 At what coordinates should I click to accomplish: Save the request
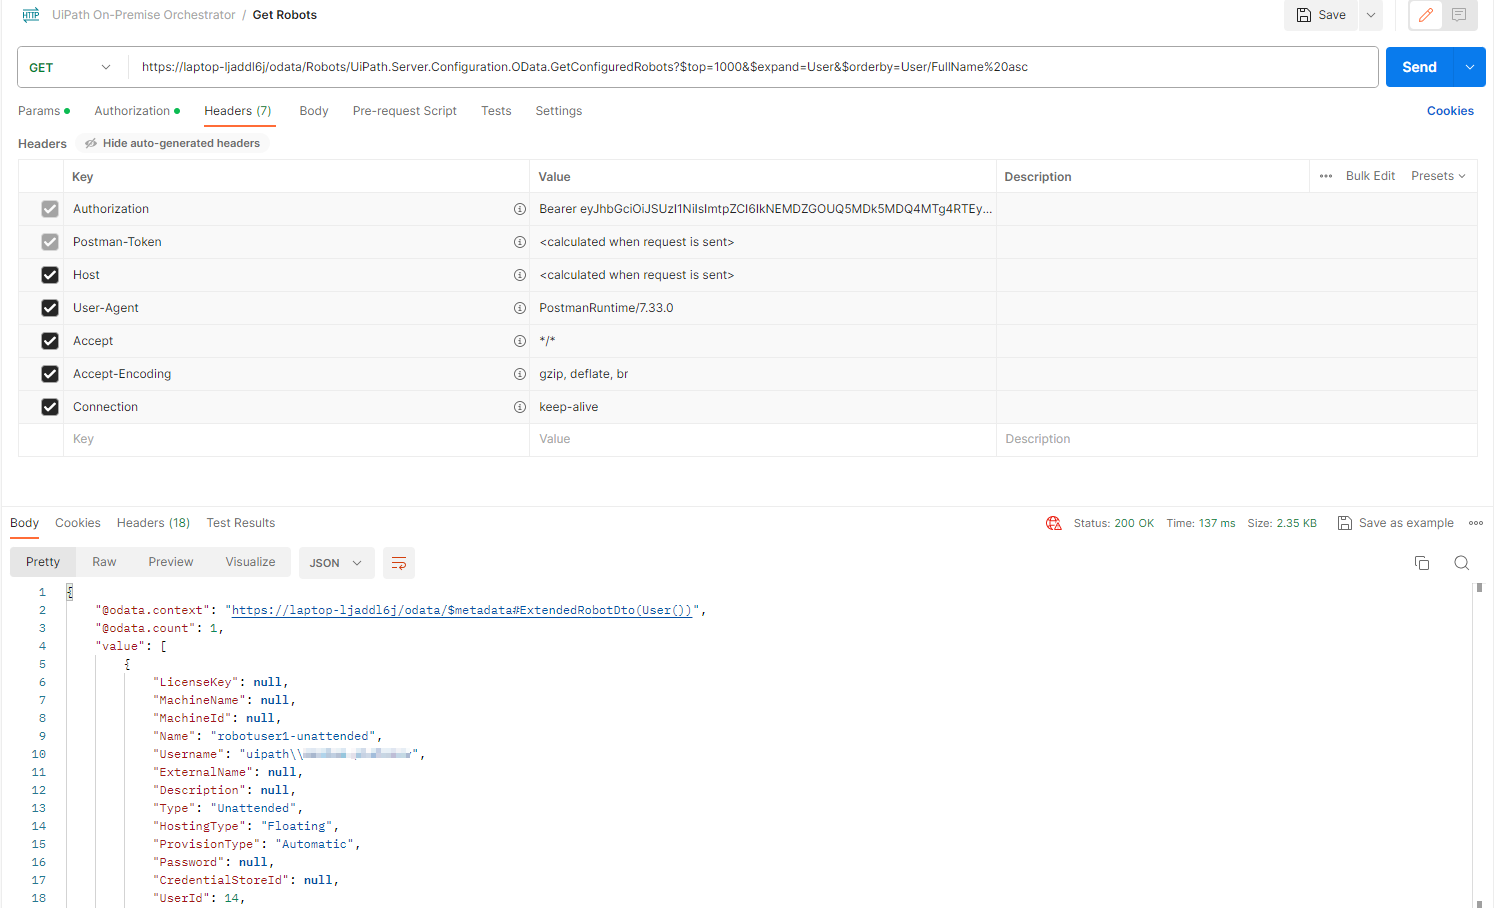[x=1321, y=15]
